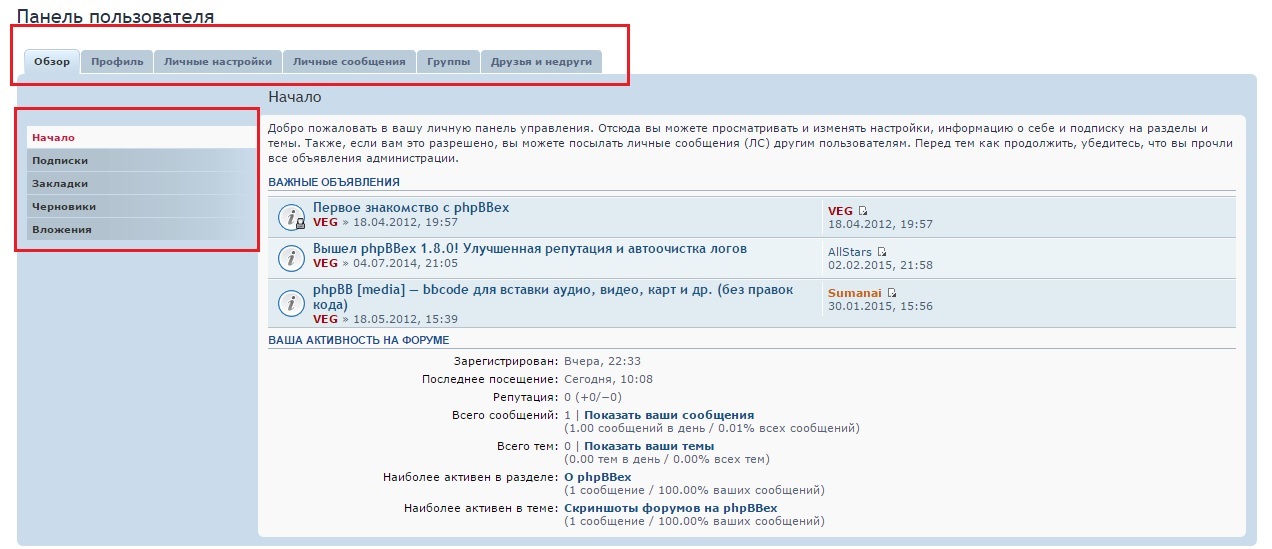Click last-post icon next to AllStars

[882, 252]
